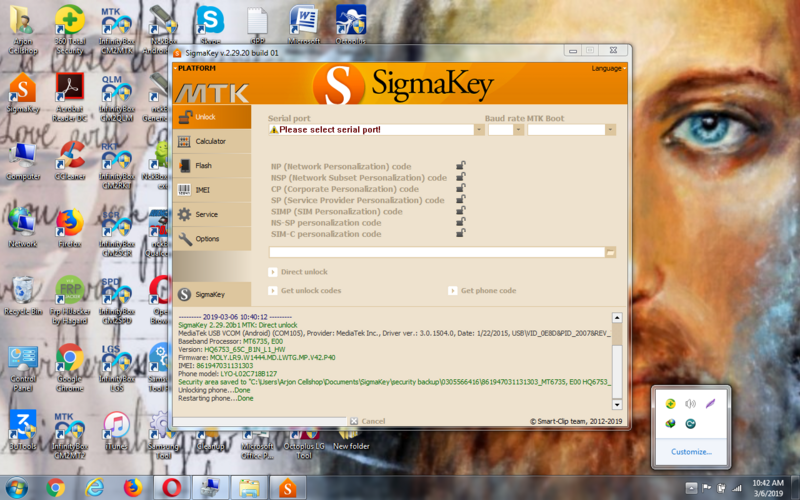Select the IMEI tab
This screenshot has width=800, height=500.
(212, 190)
